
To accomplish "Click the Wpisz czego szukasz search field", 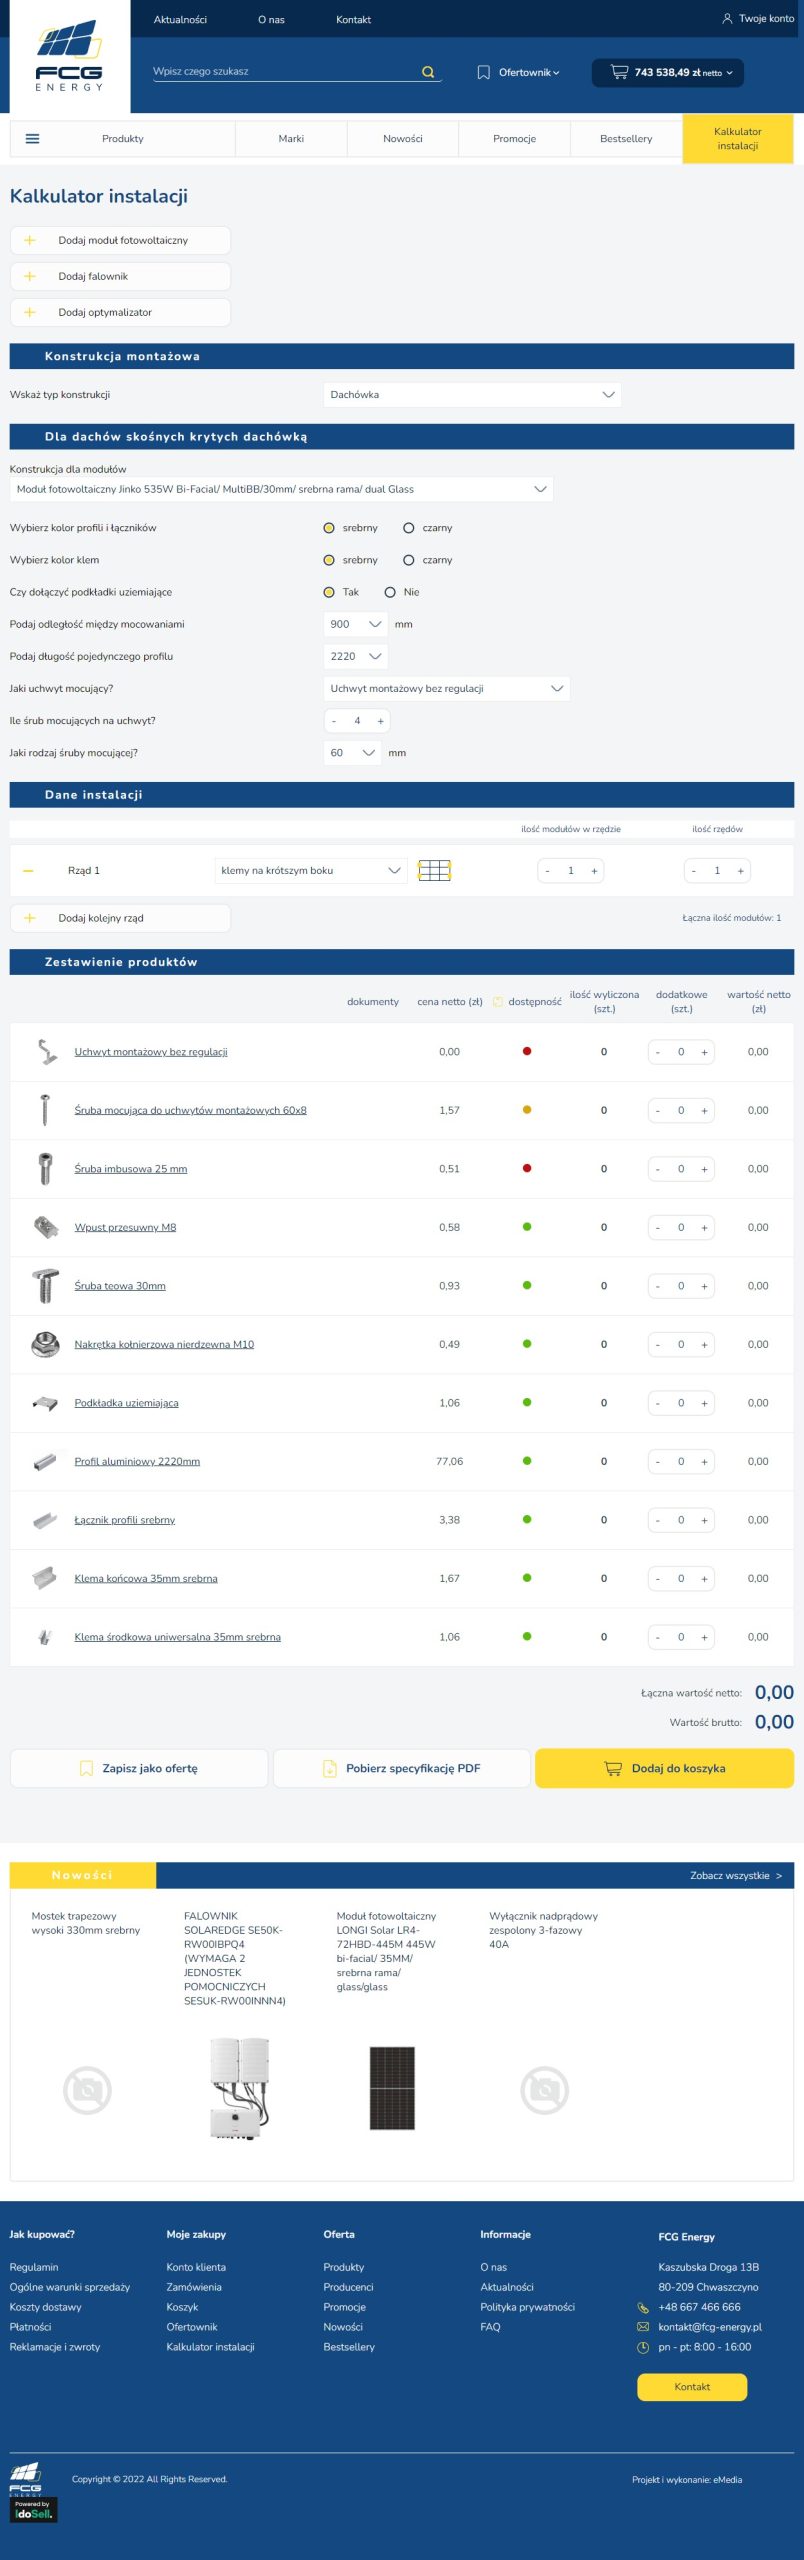I will tap(285, 72).
